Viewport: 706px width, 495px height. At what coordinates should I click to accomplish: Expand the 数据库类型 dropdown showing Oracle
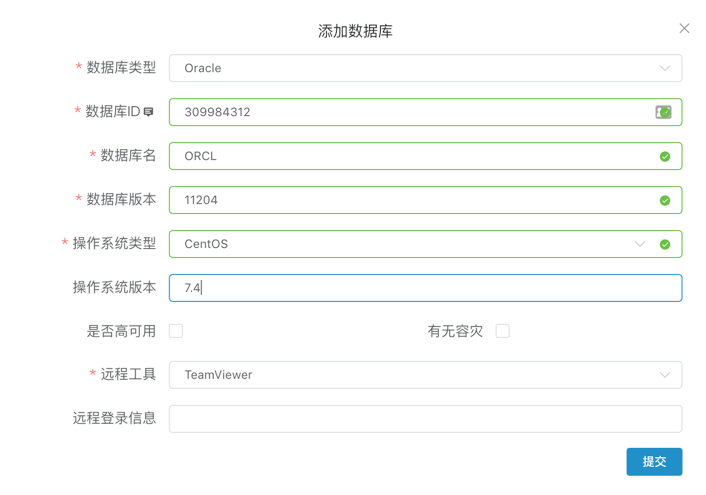point(664,68)
